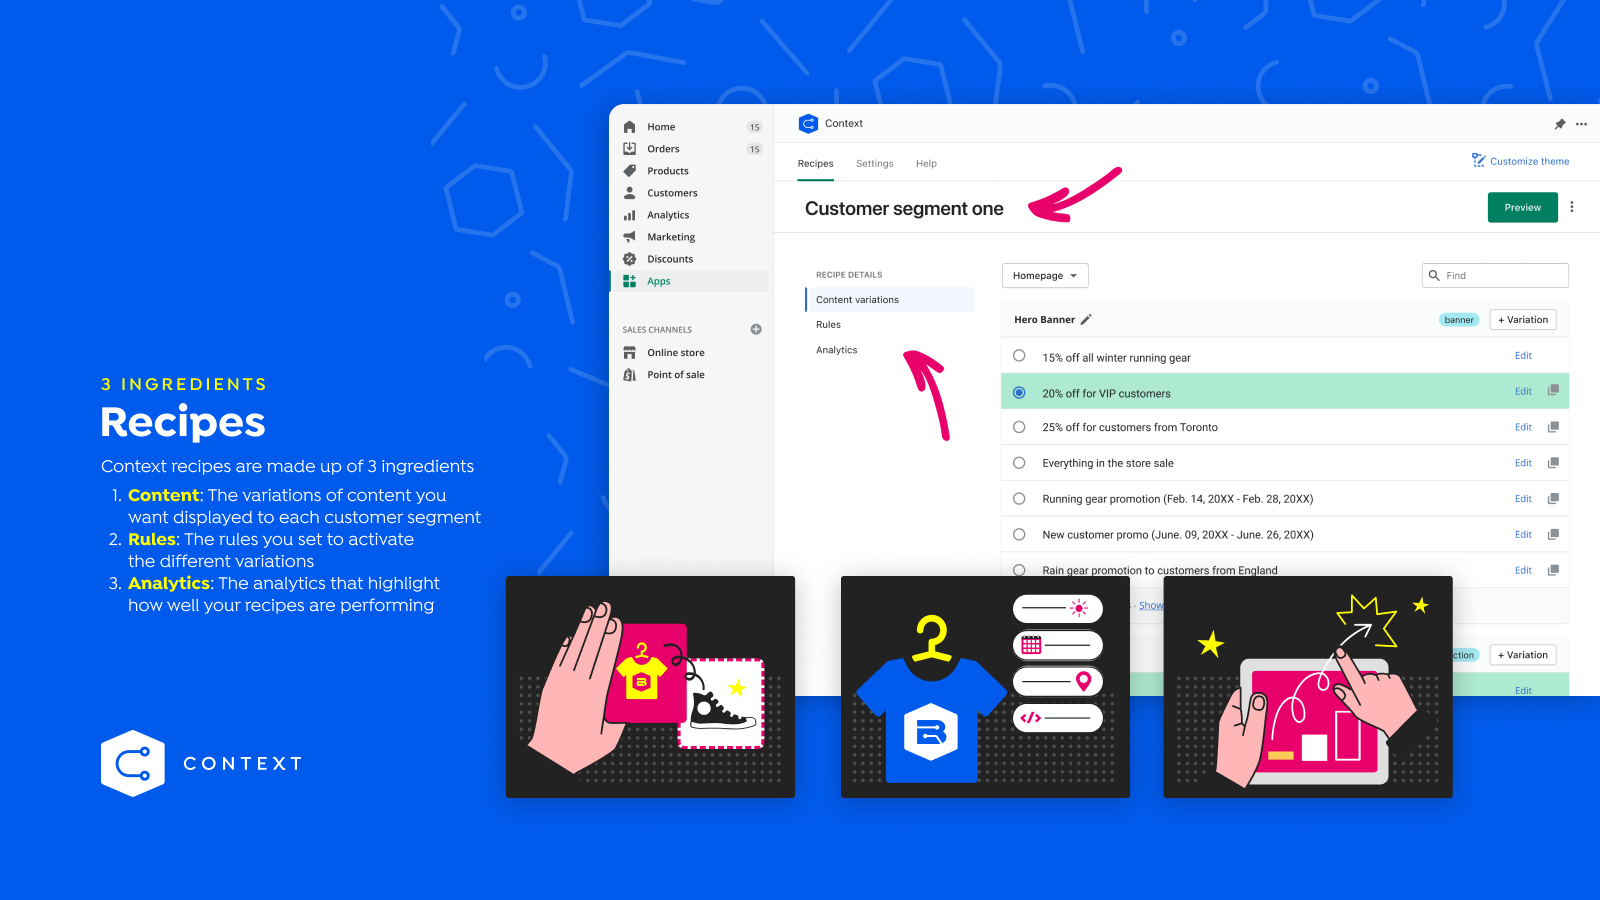Click the Apps icon in the sidebar
This screenshot has height=900, width=1600.
coord(629,281)
